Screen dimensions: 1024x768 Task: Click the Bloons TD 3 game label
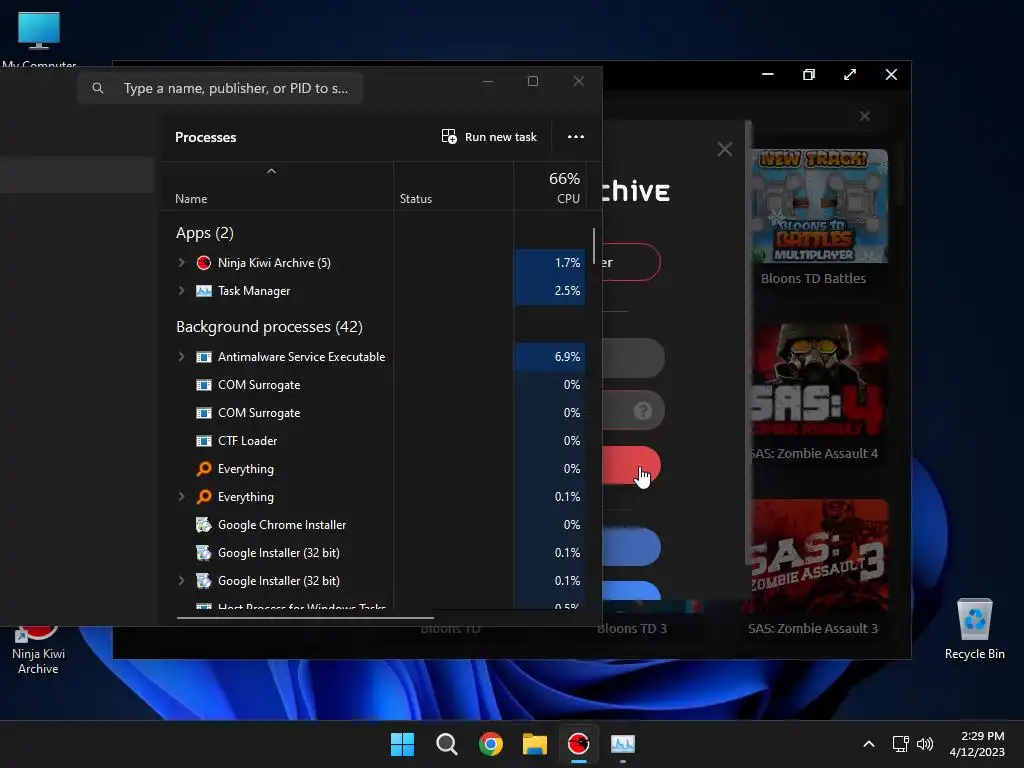632,628
